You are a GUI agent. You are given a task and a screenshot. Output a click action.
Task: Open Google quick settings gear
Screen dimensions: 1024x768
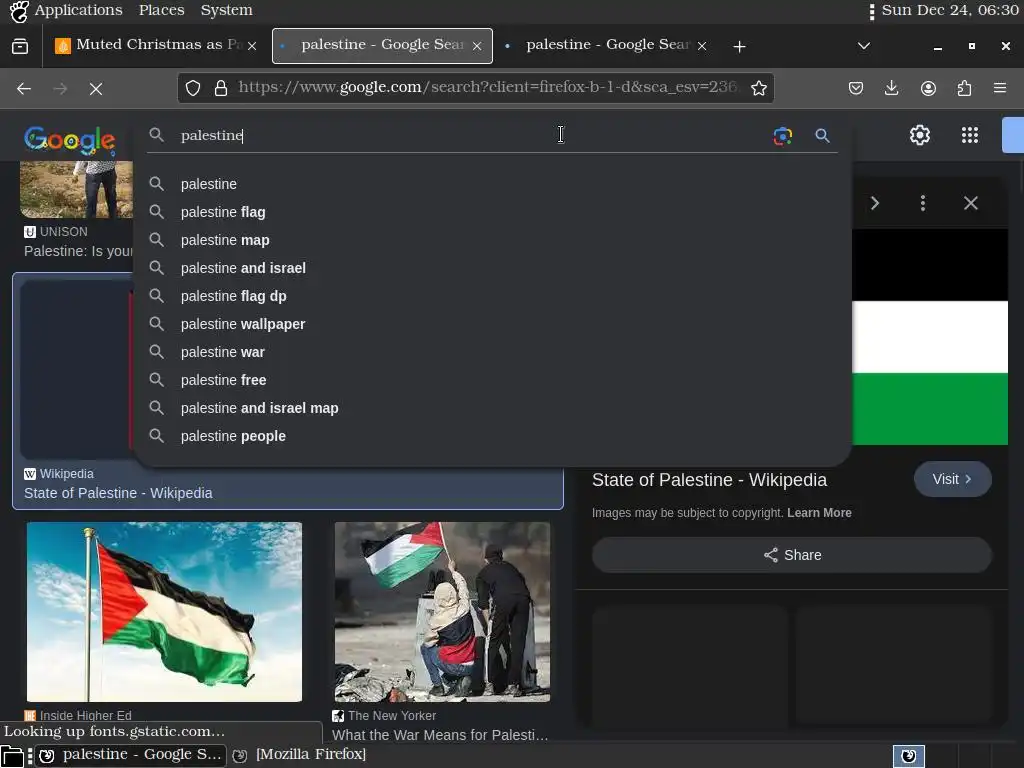(x=920, y=135)
